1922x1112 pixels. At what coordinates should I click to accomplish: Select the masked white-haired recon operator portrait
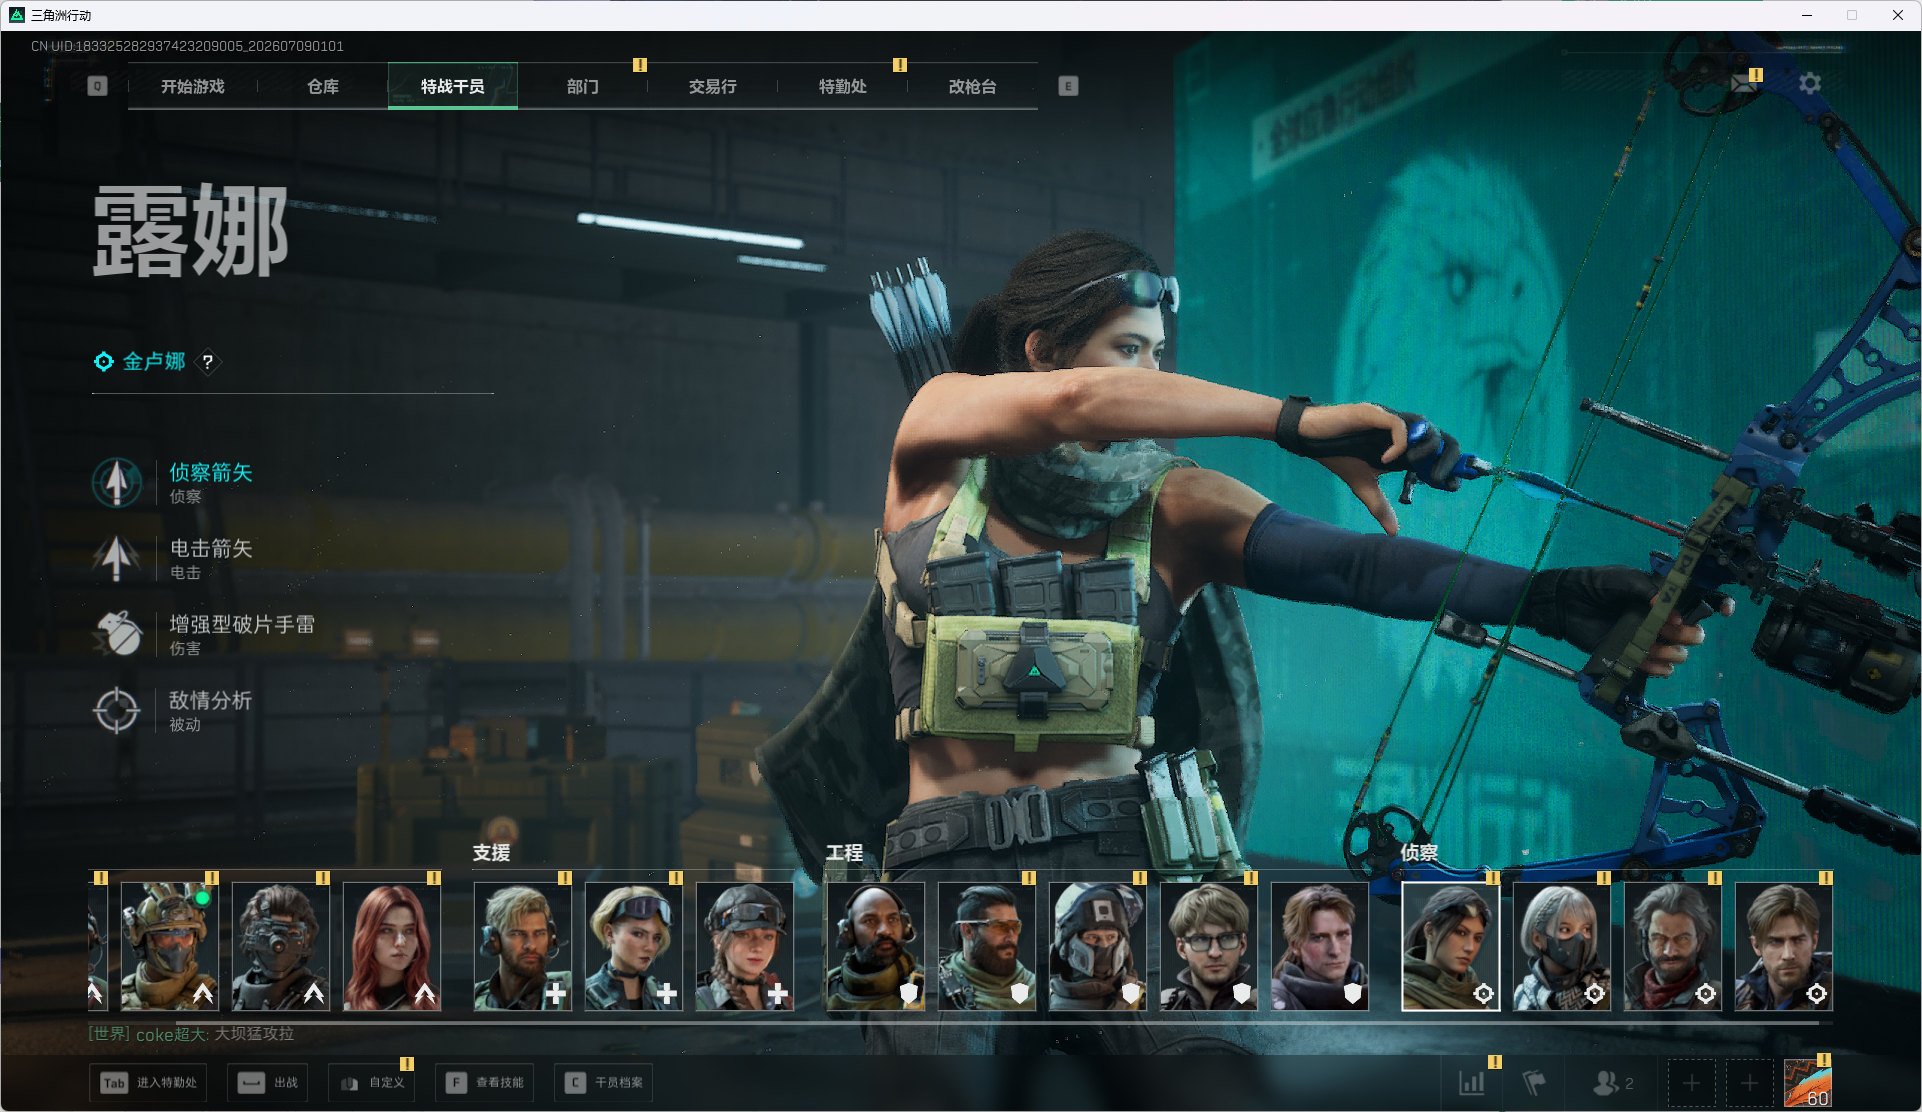coord(1561,946)
